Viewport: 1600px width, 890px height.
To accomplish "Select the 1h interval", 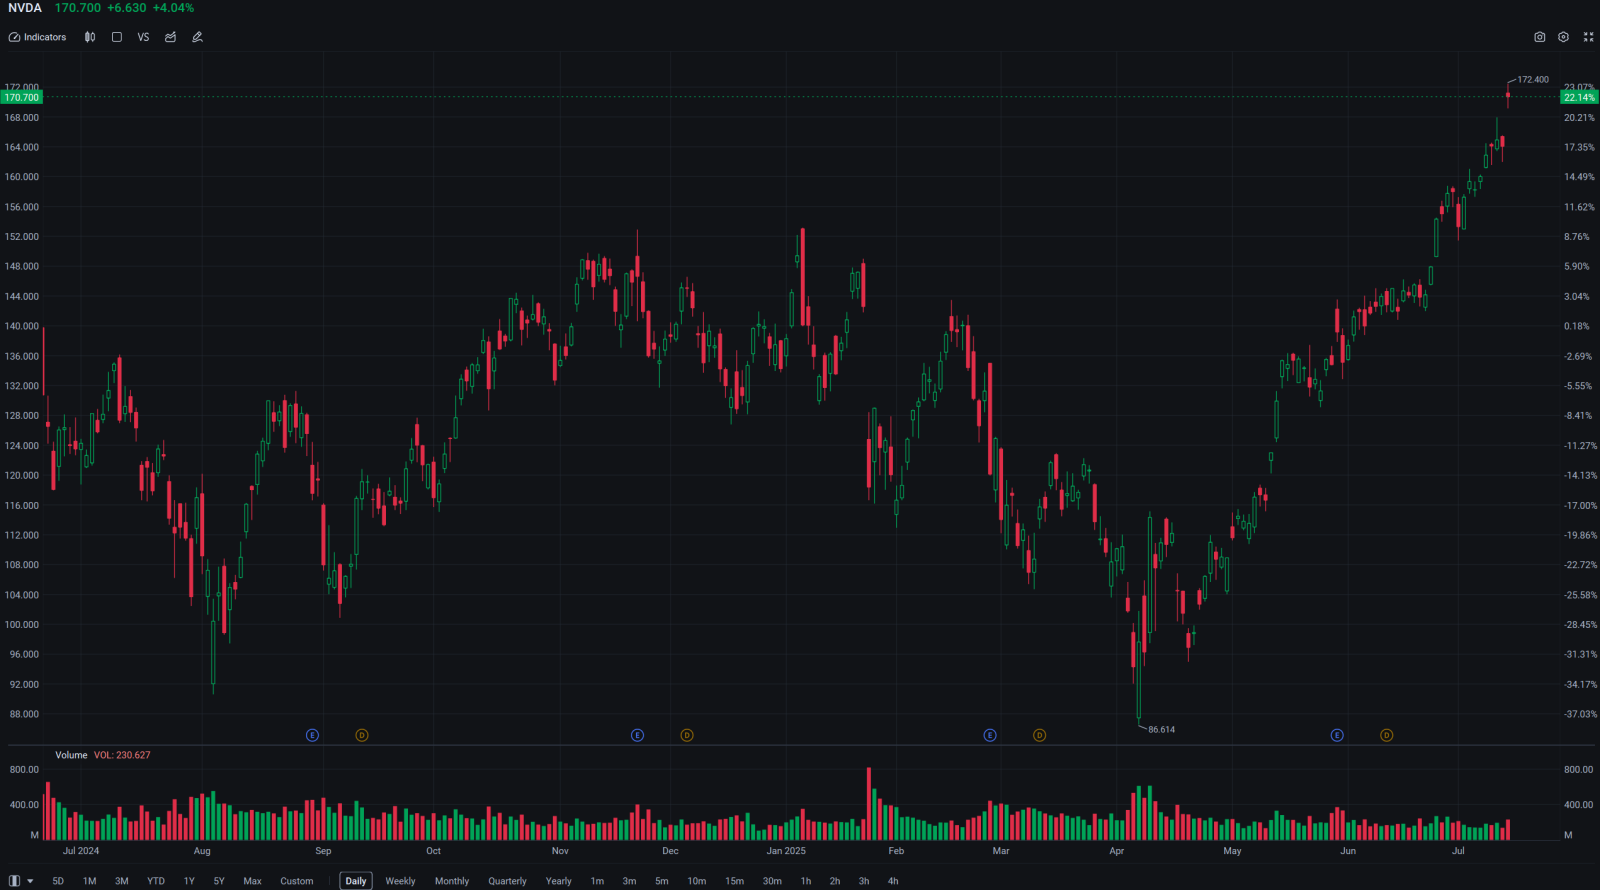I will tap(806, 881).
